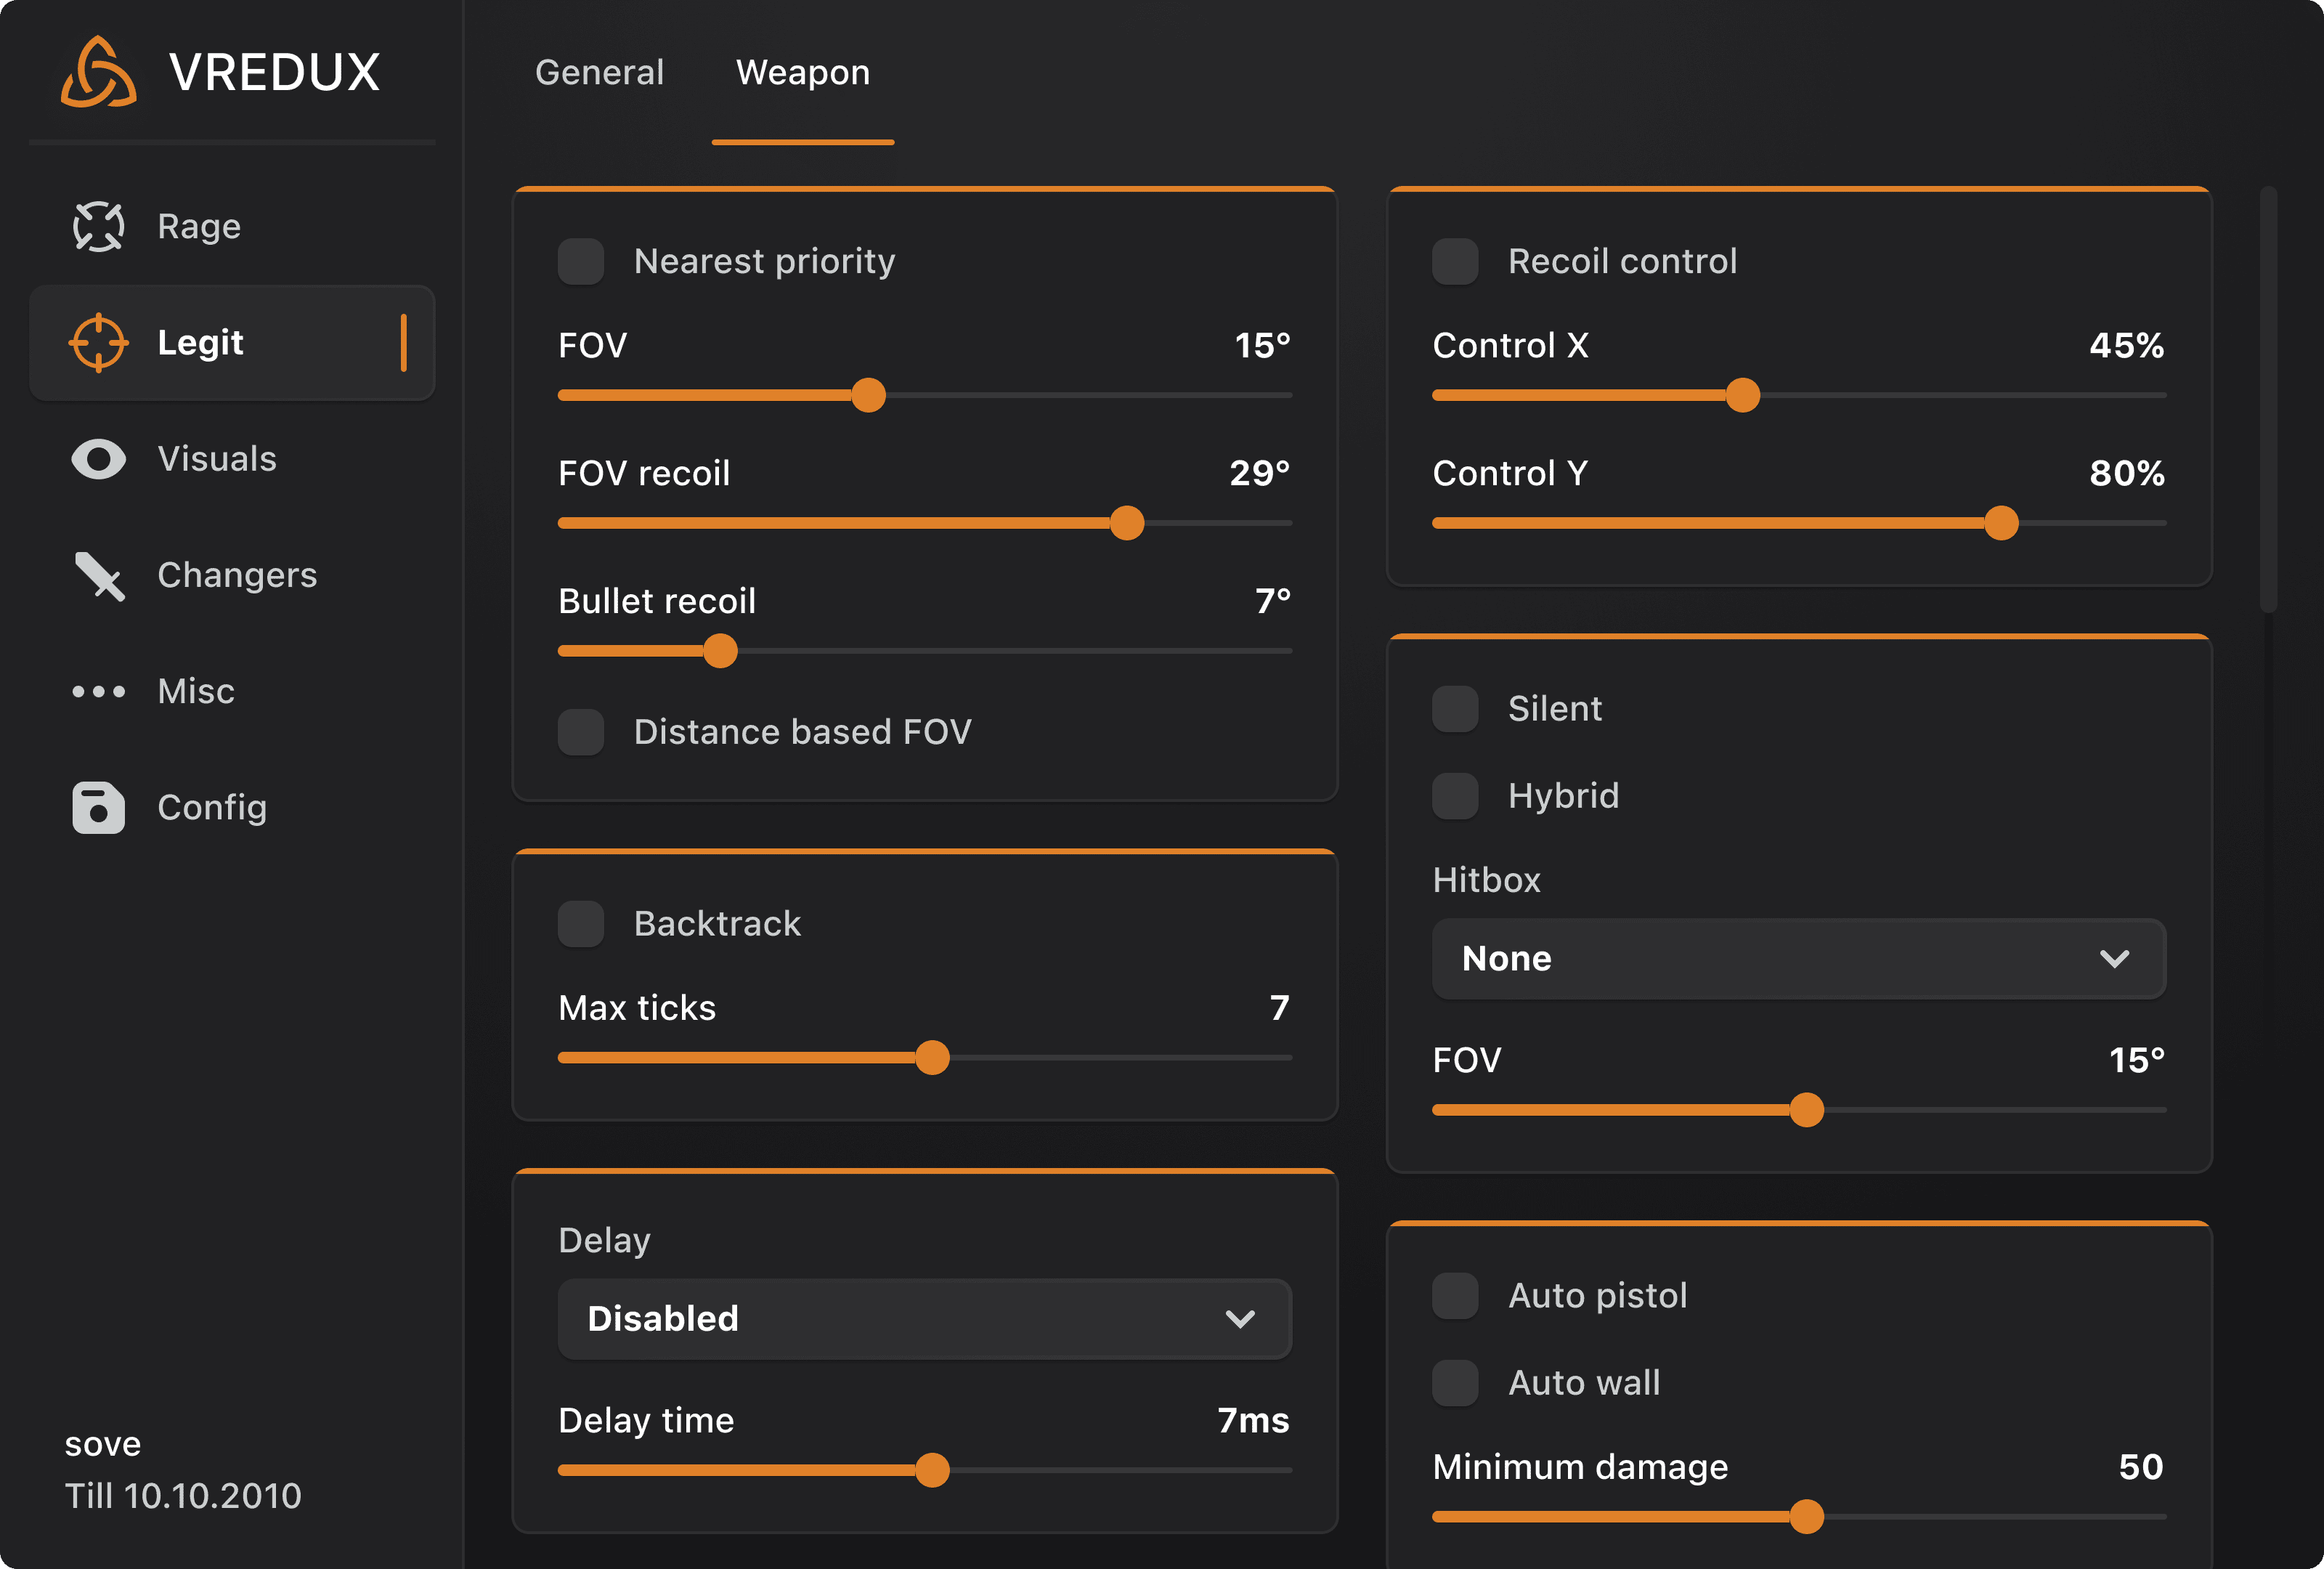Click the FOV recoil slider handle
2324x1569 pixels.
coord(1126,523)
